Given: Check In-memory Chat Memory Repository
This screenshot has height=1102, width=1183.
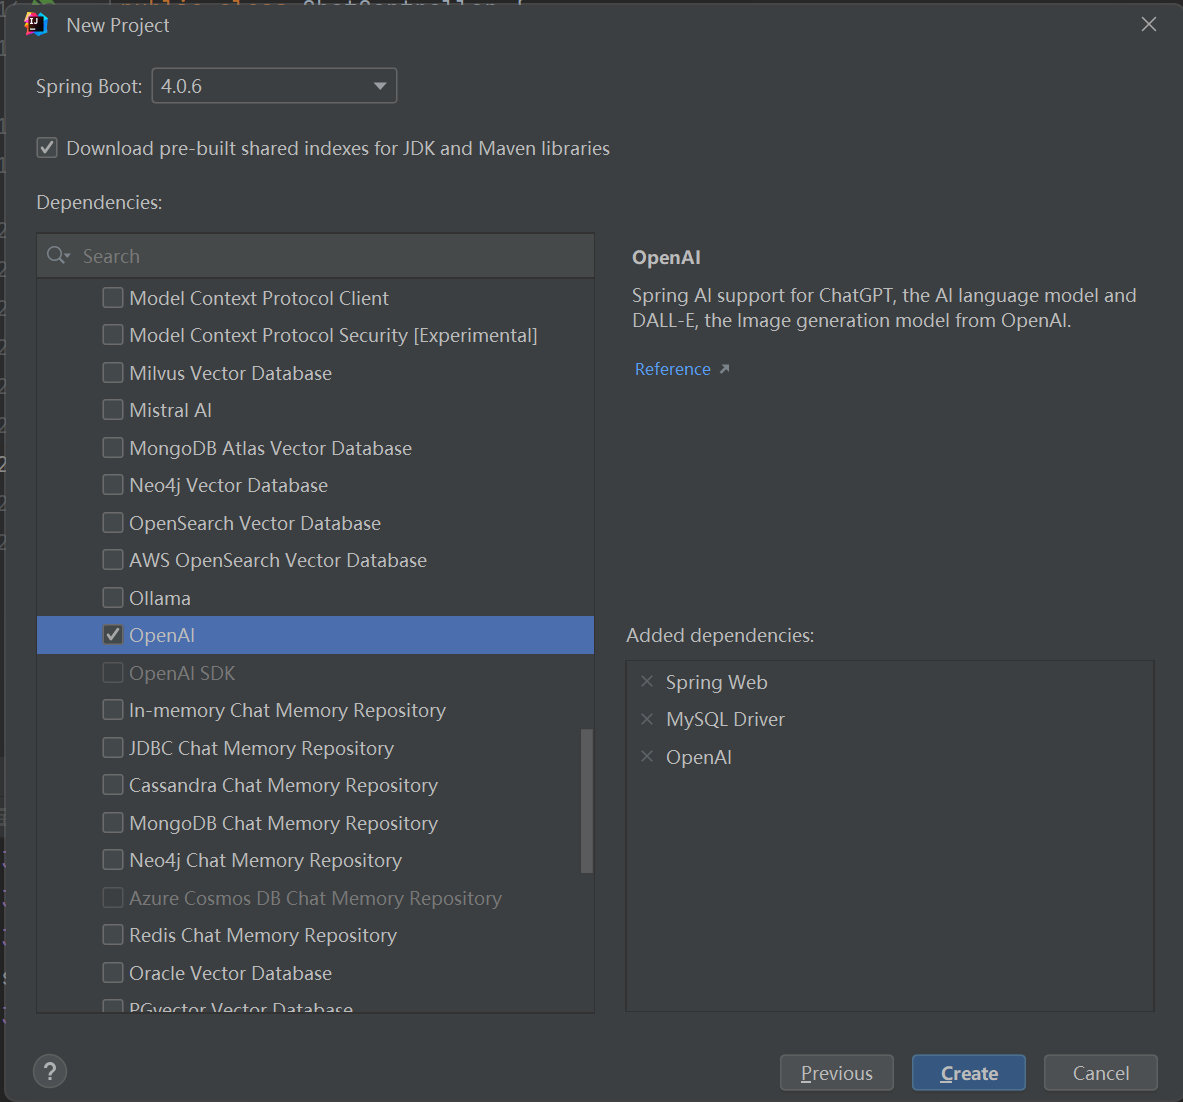Looking at the screenshot, I should tap(112, 711).
